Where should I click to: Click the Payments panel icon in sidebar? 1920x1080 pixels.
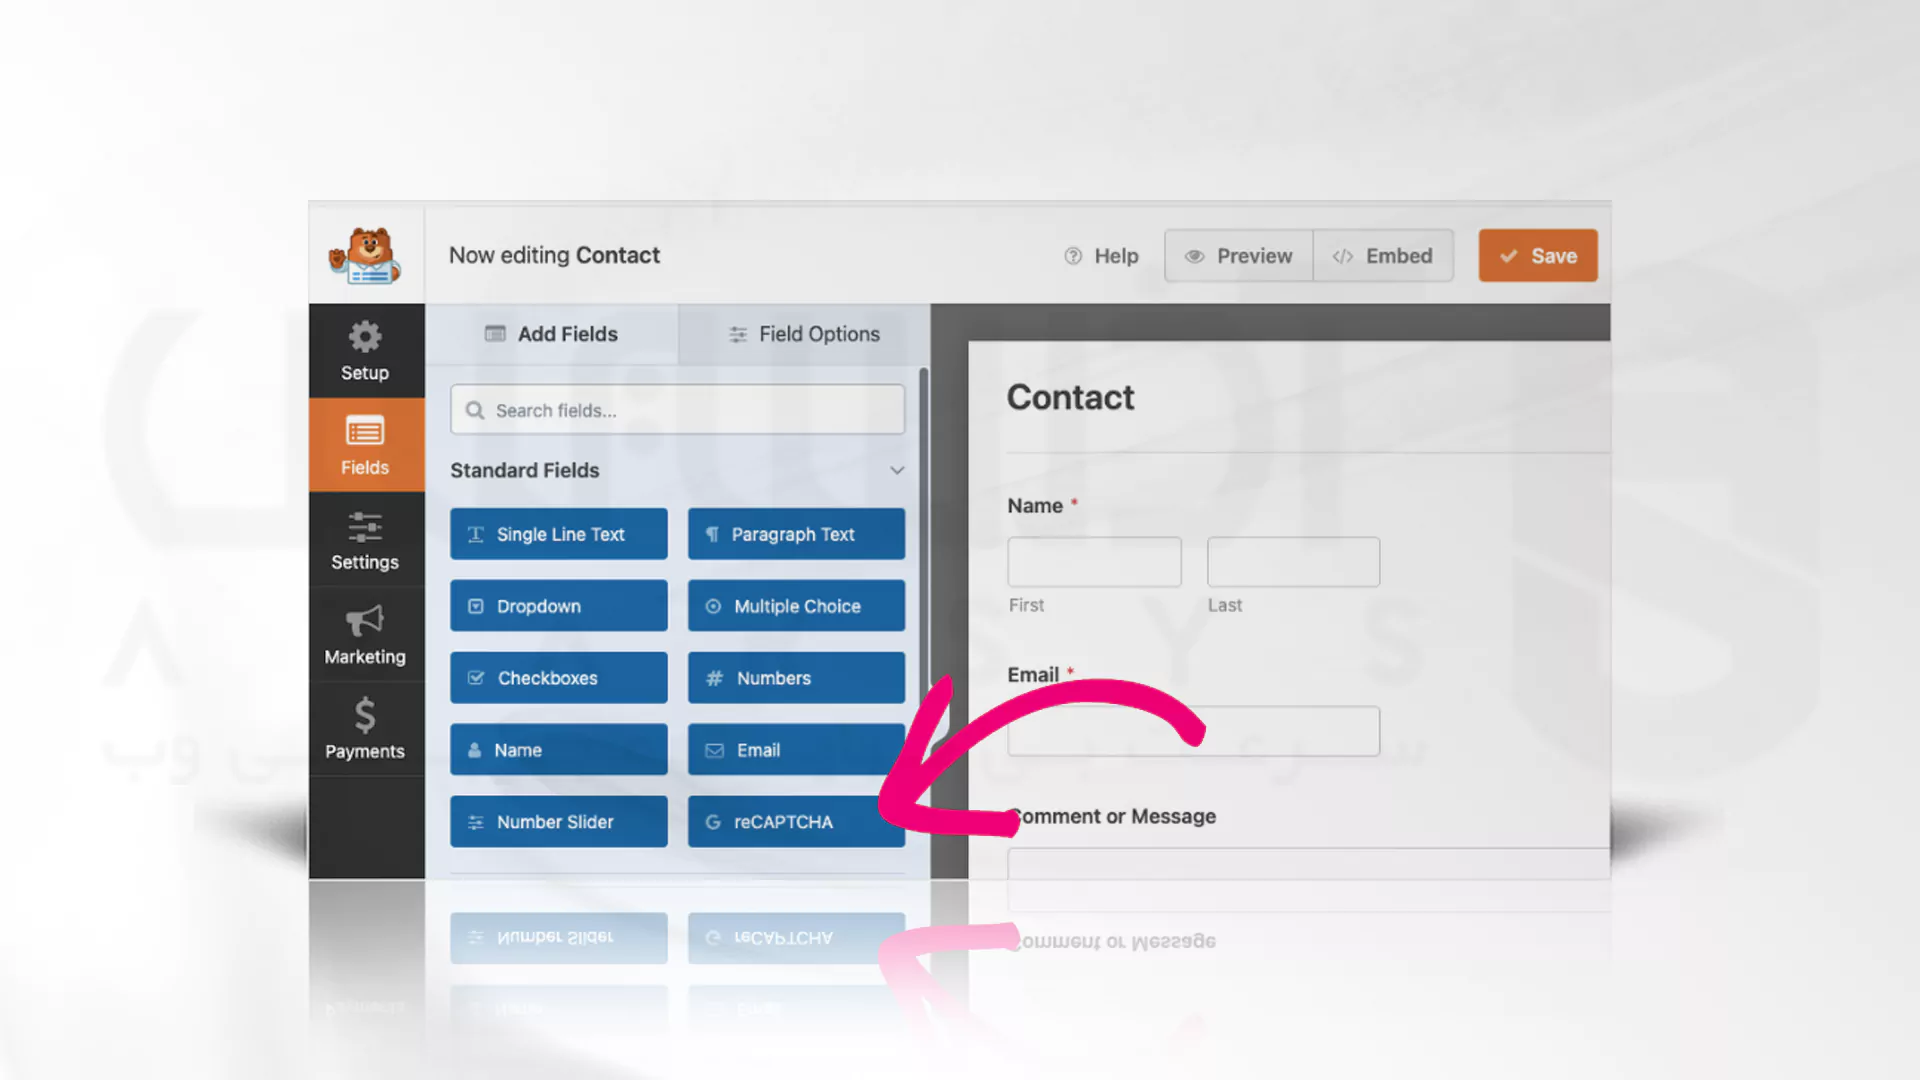point(364,731)
